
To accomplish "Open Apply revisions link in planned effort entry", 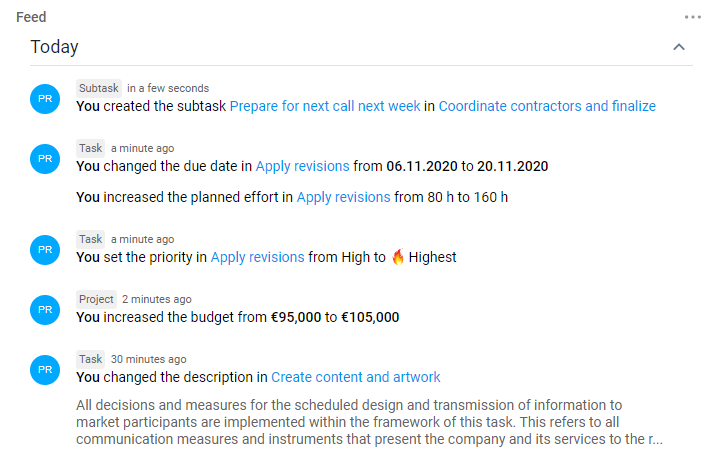I will (x=344, y=197).
